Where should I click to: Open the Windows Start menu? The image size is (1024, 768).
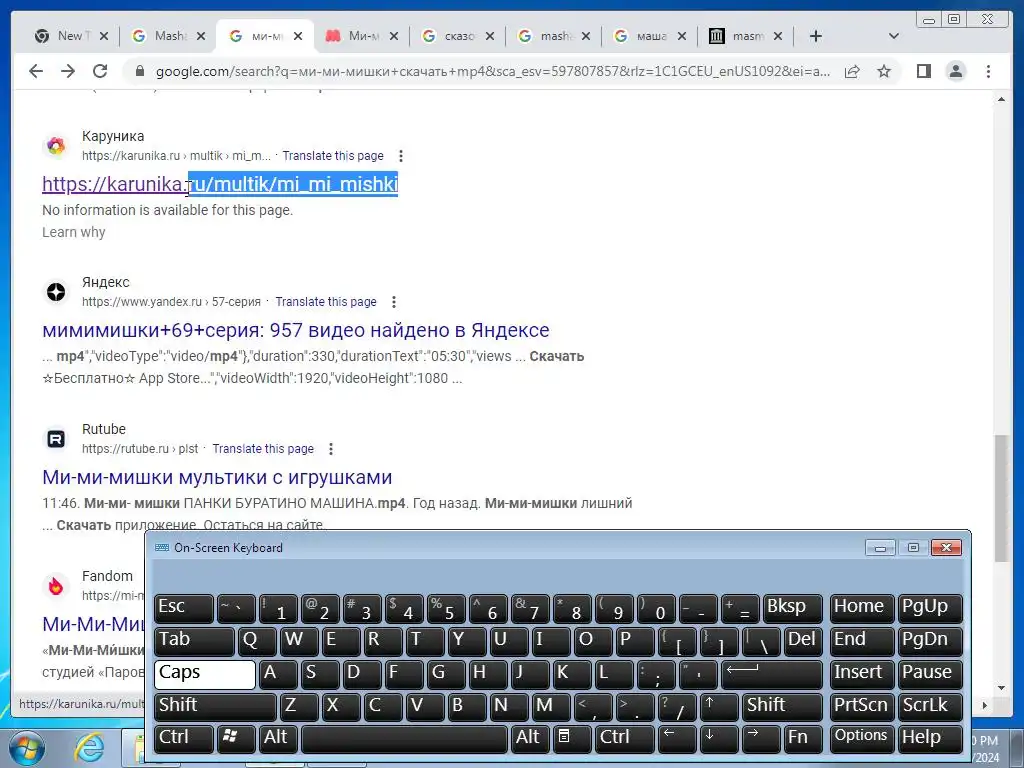pos(27,749)
